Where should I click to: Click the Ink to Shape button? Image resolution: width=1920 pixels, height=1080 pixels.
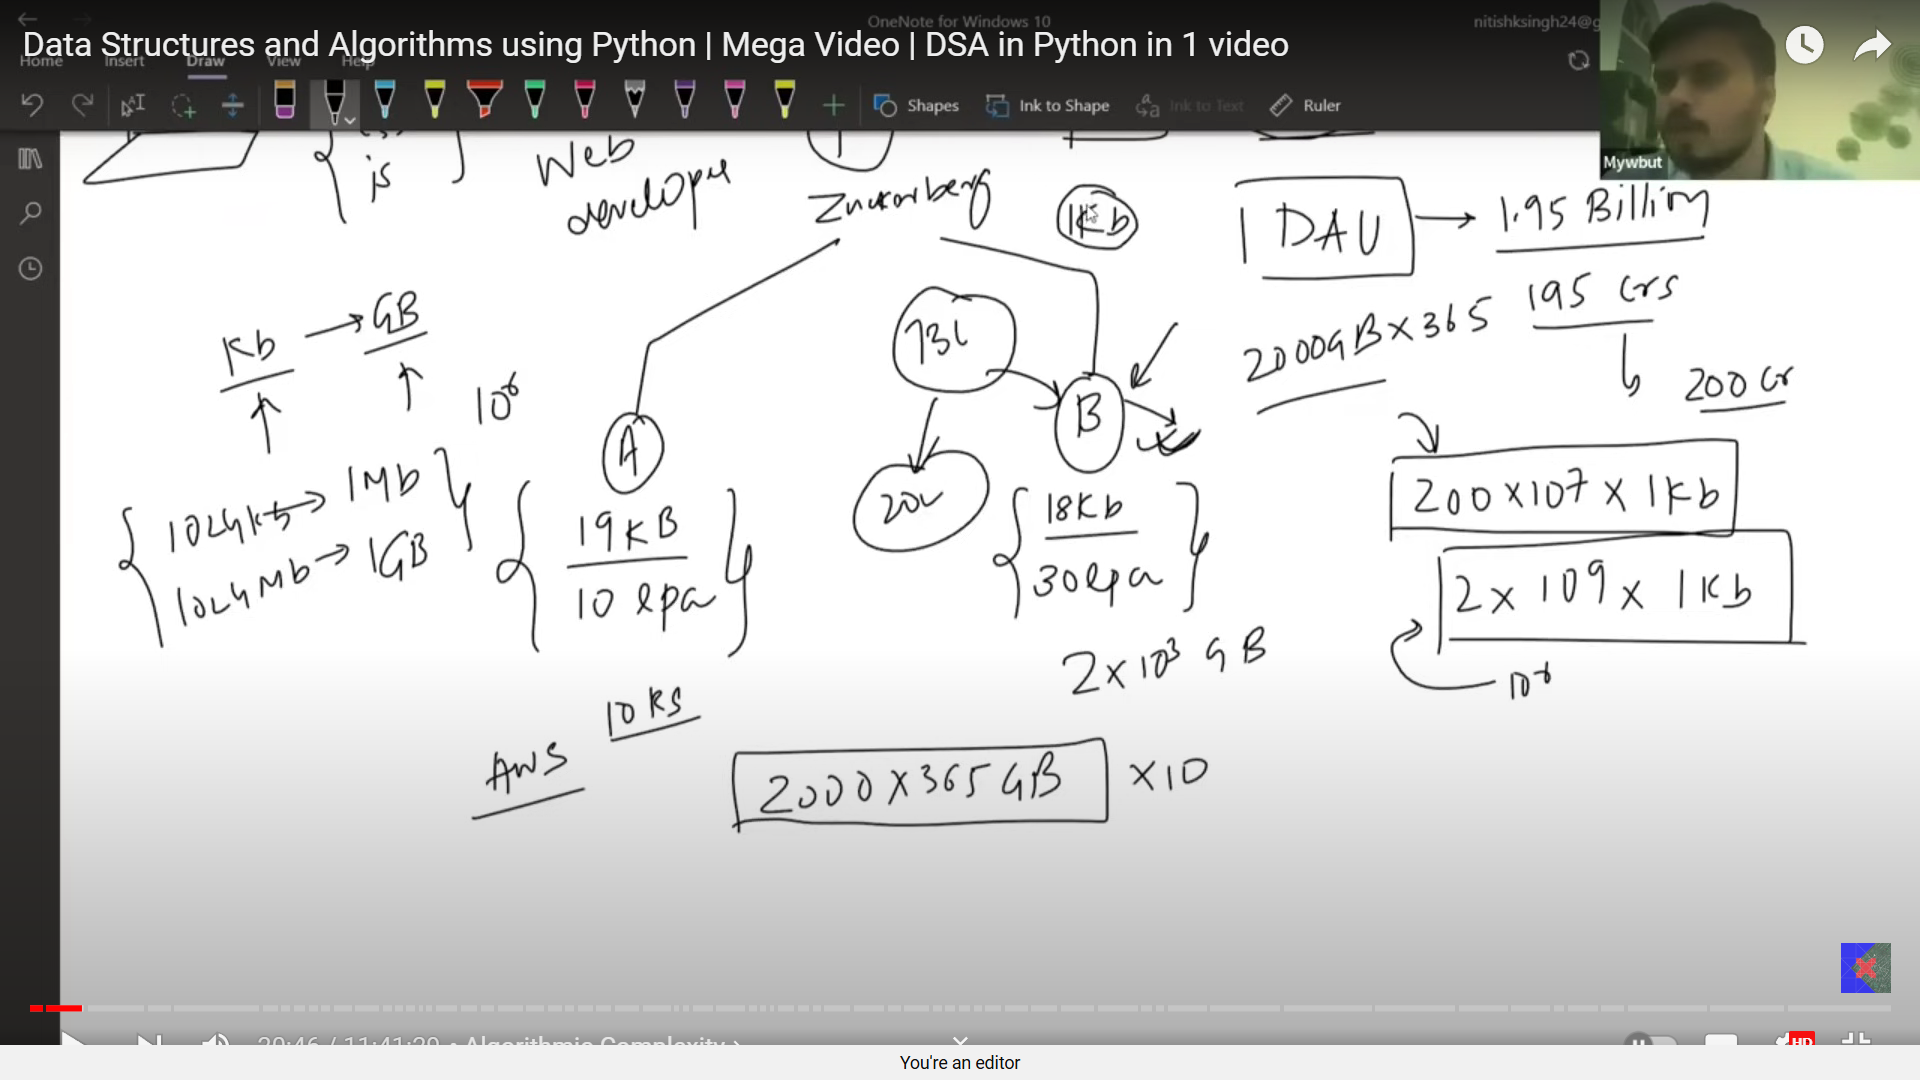click(x=1047, y=105)
